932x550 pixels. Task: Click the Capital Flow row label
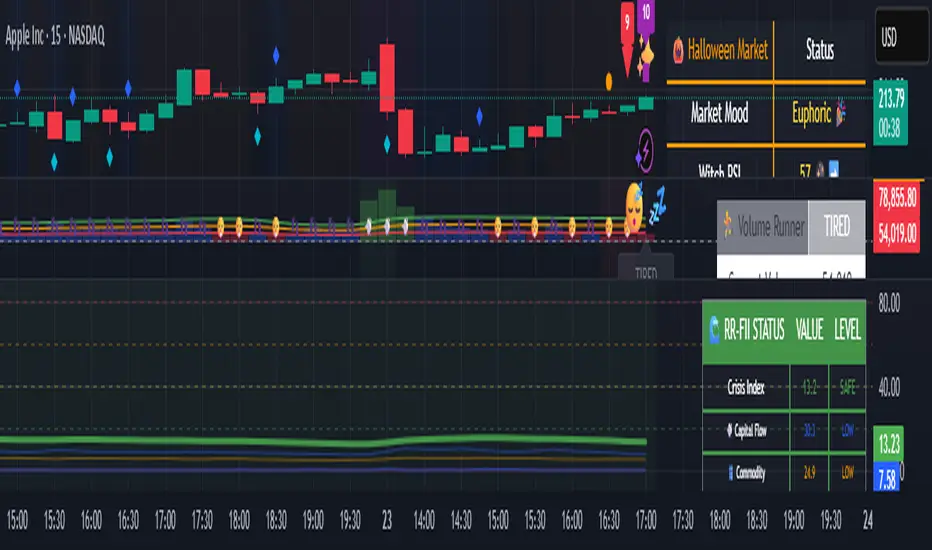point(746,430)
